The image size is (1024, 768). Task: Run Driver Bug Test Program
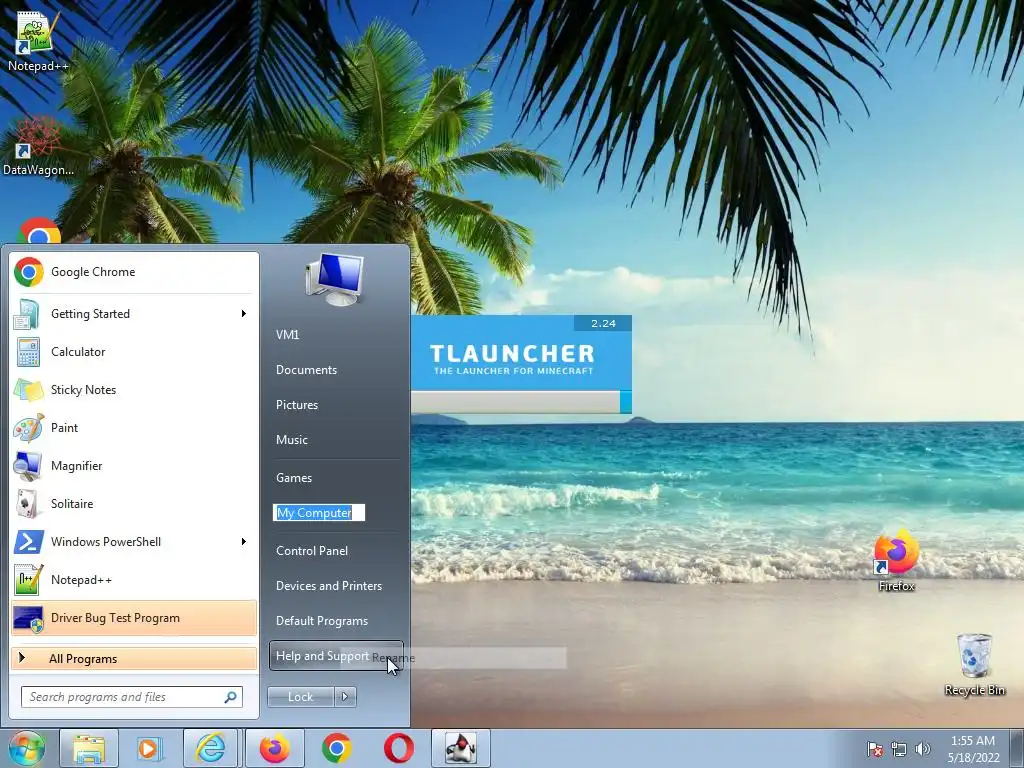click(134, 618)
